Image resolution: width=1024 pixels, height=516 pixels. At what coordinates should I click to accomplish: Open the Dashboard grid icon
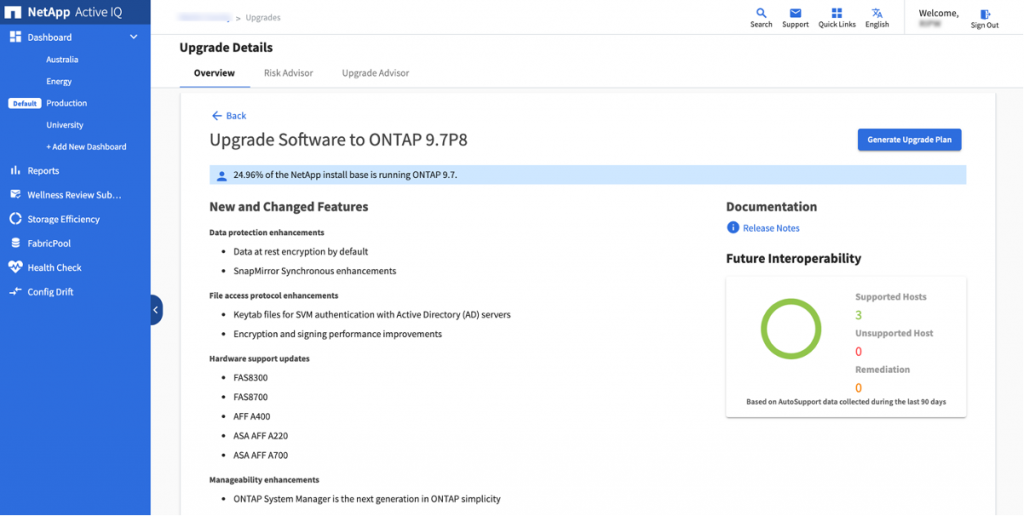point(16,37)
